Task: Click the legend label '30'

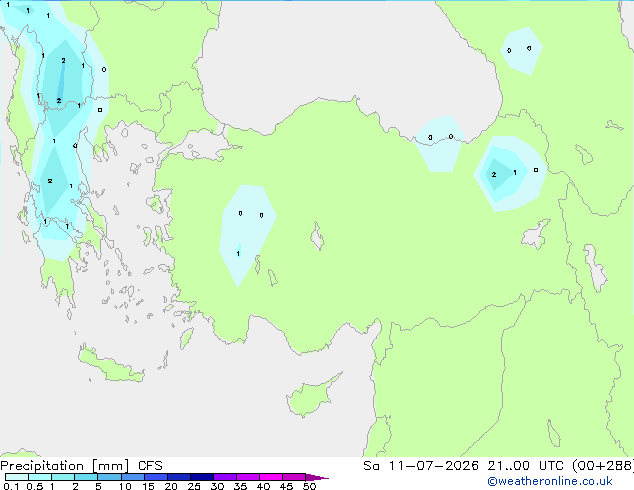Action: tap(217, 486)
